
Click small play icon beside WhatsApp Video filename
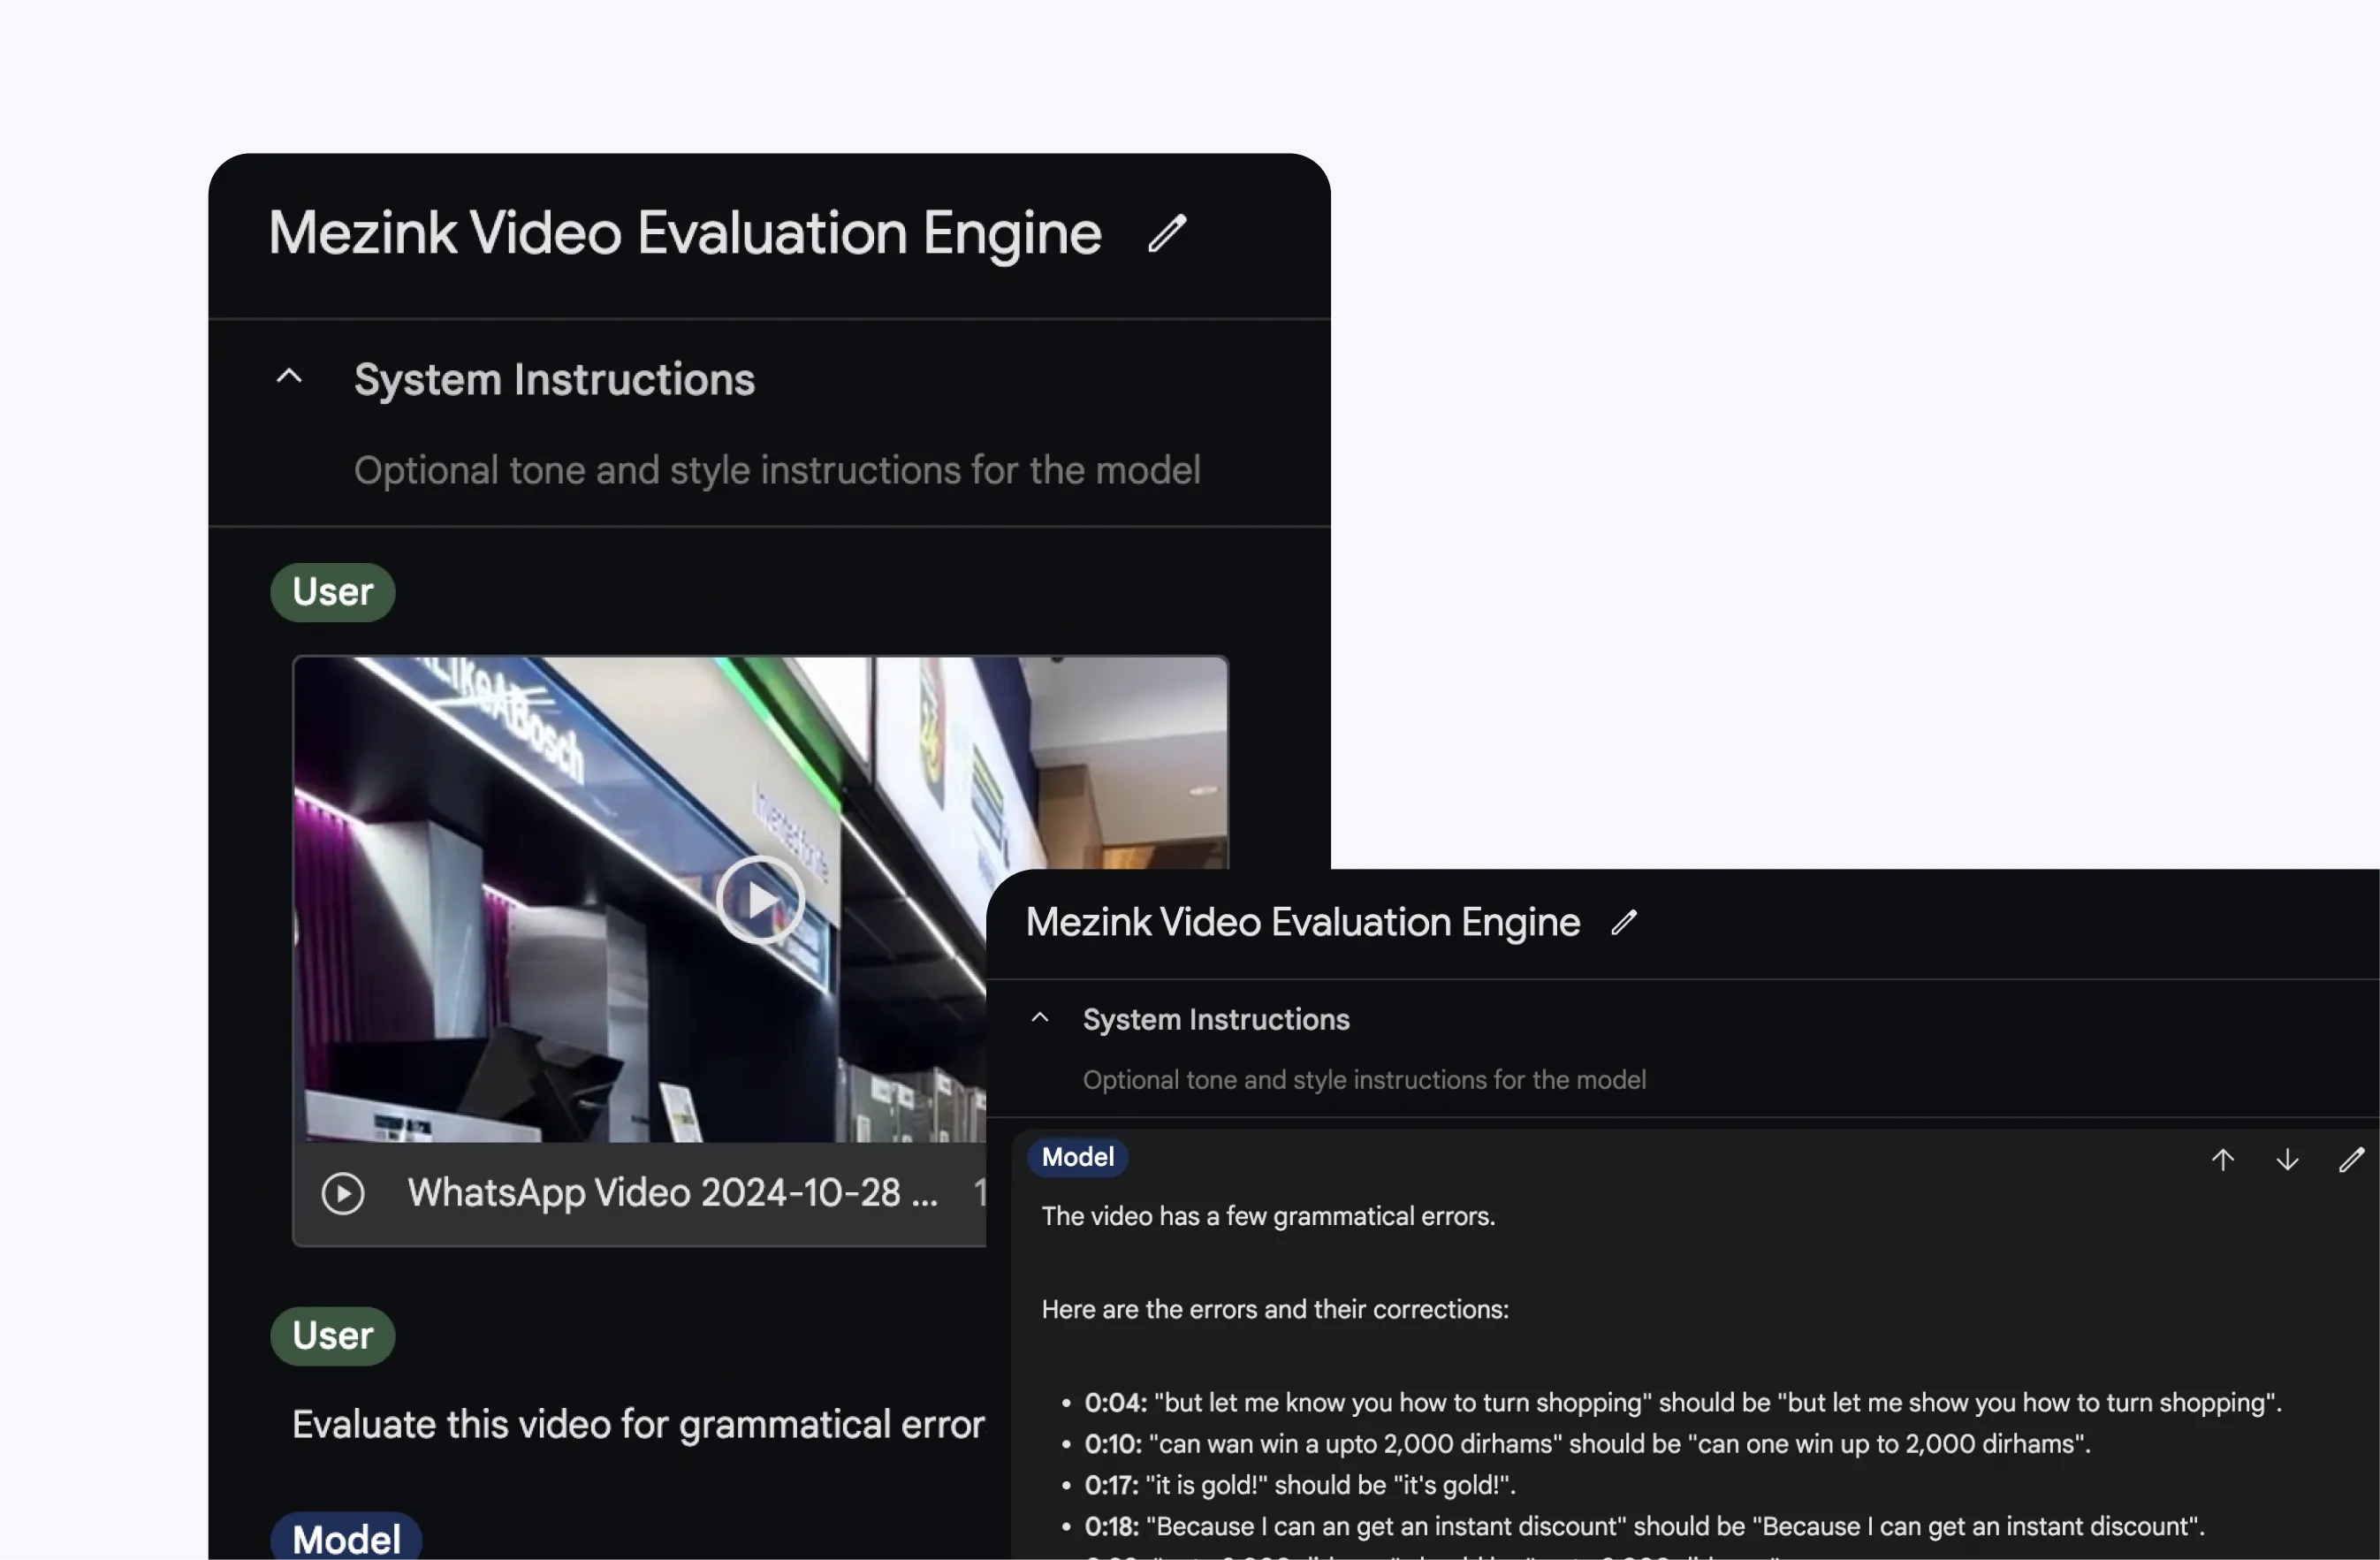(x=343, y=1193)
